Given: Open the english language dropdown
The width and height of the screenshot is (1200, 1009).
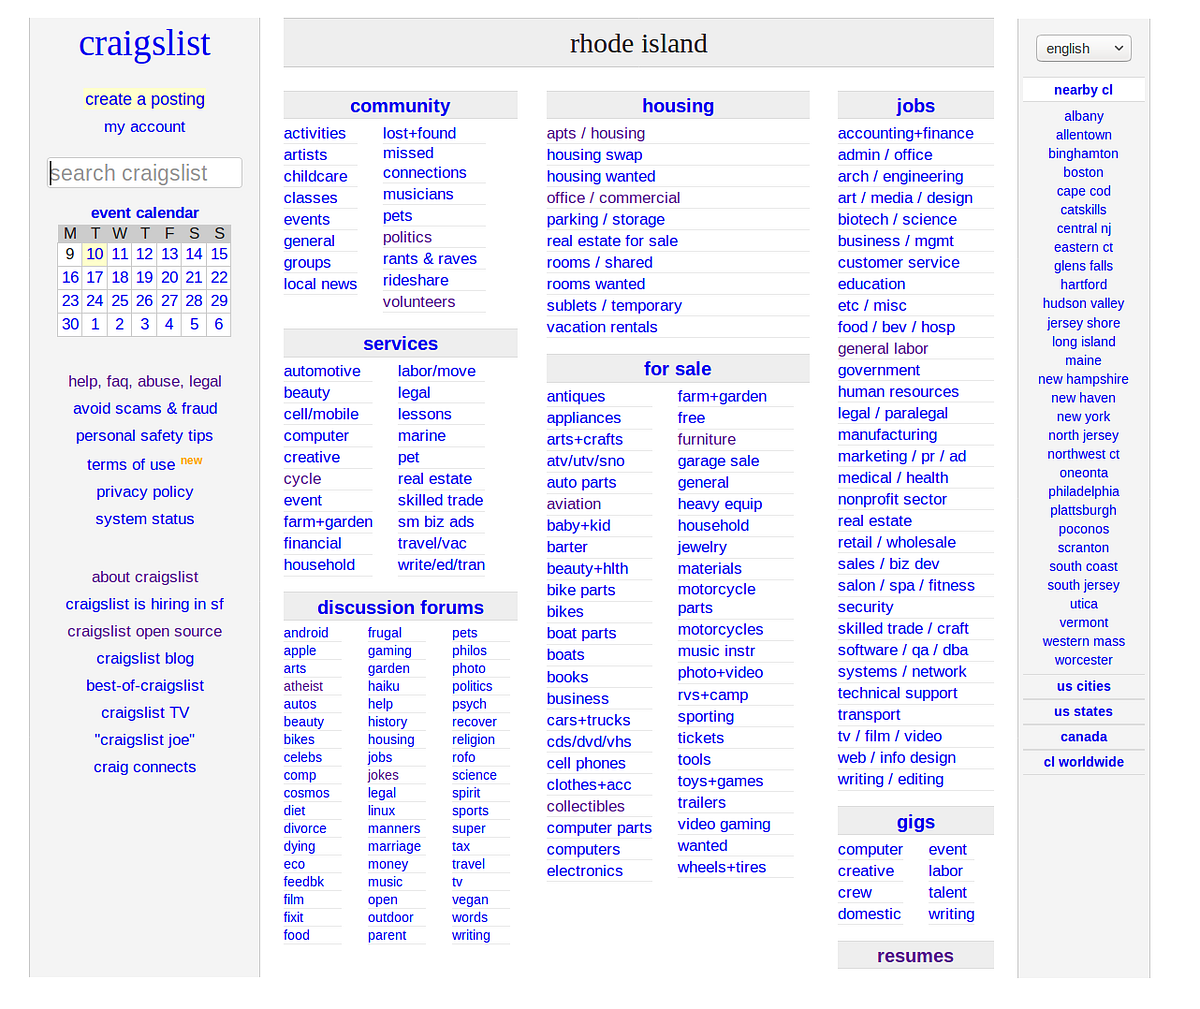Looking at the screenshot, I should point(1083,48).
